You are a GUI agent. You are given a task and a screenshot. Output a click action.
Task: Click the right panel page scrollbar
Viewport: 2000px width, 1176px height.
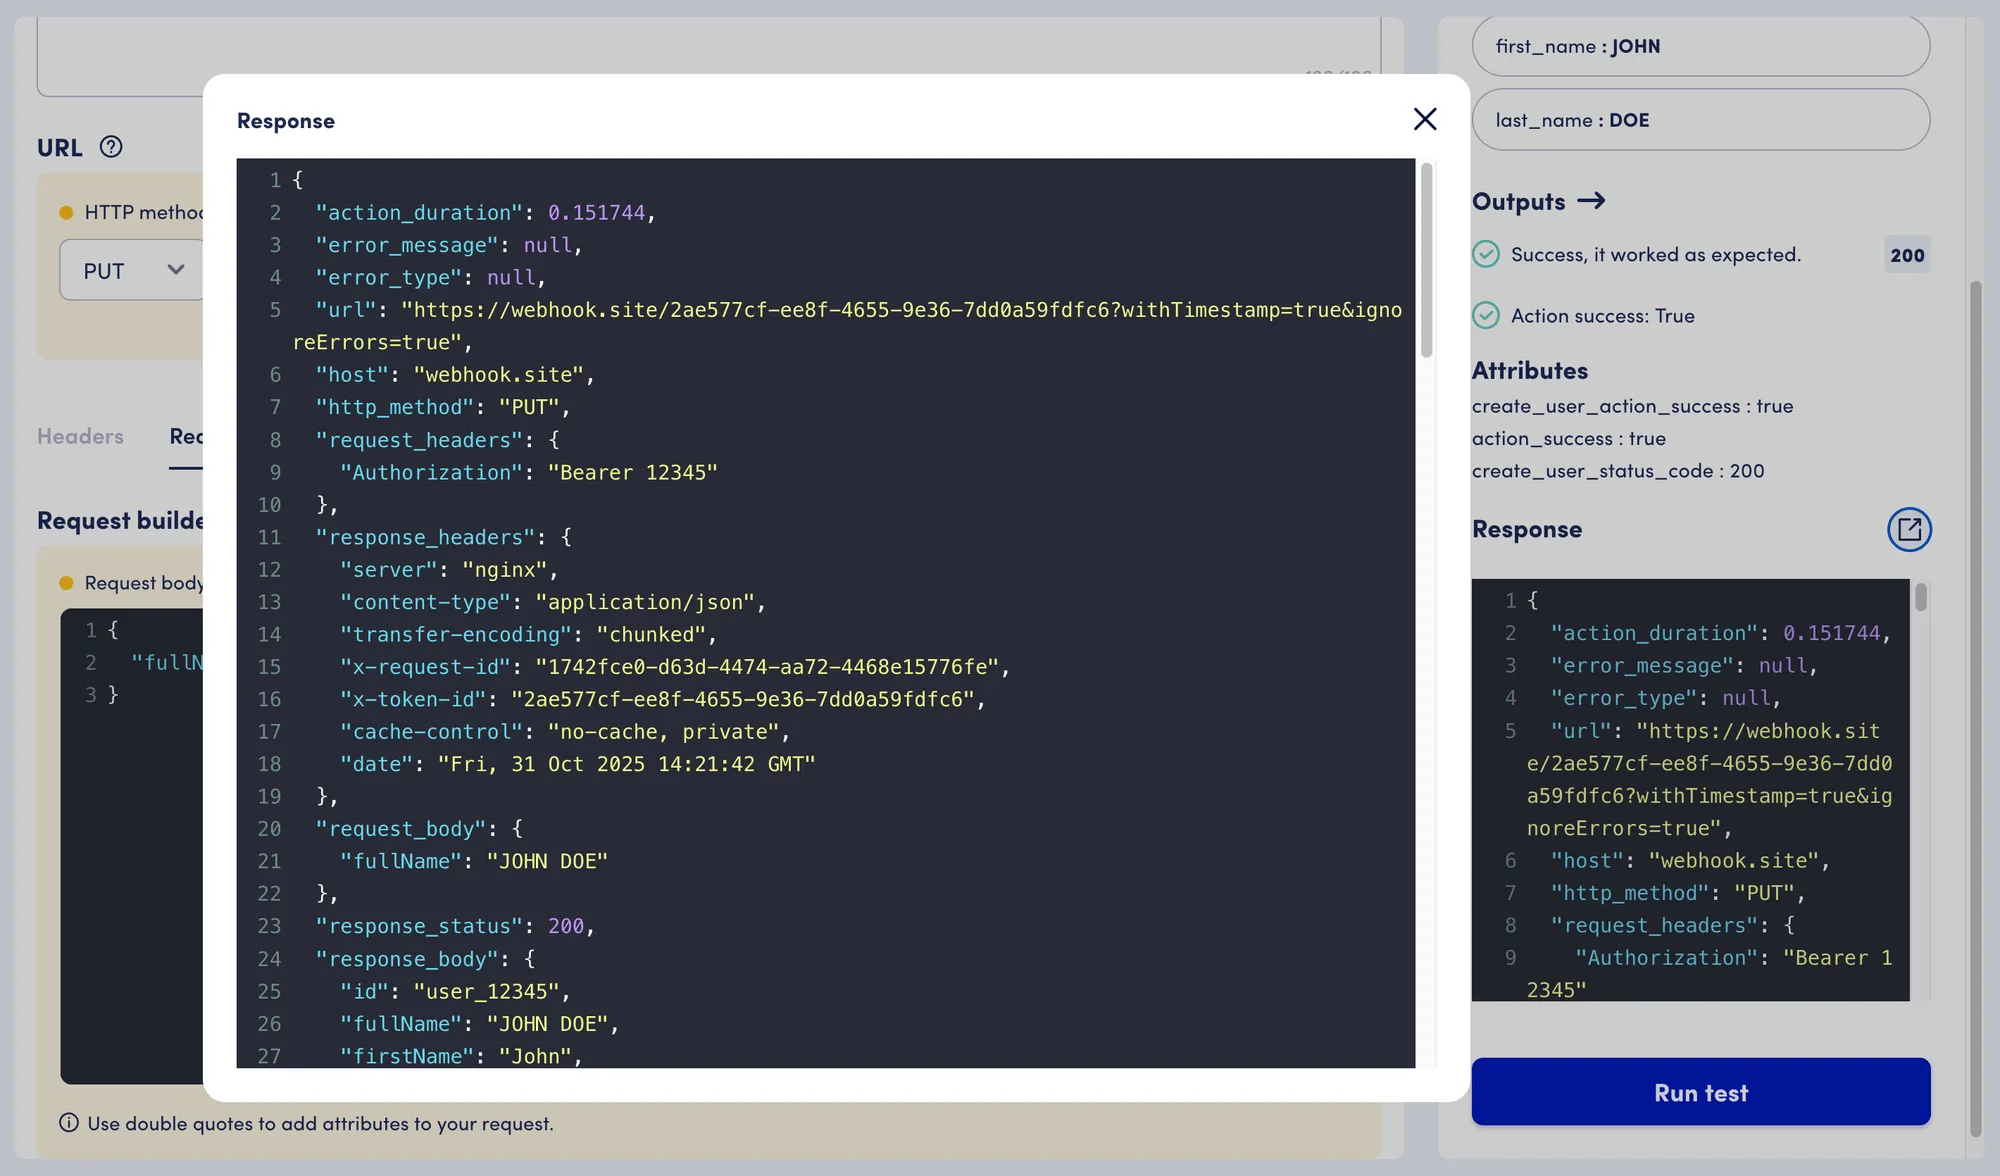click(1975, 708)
